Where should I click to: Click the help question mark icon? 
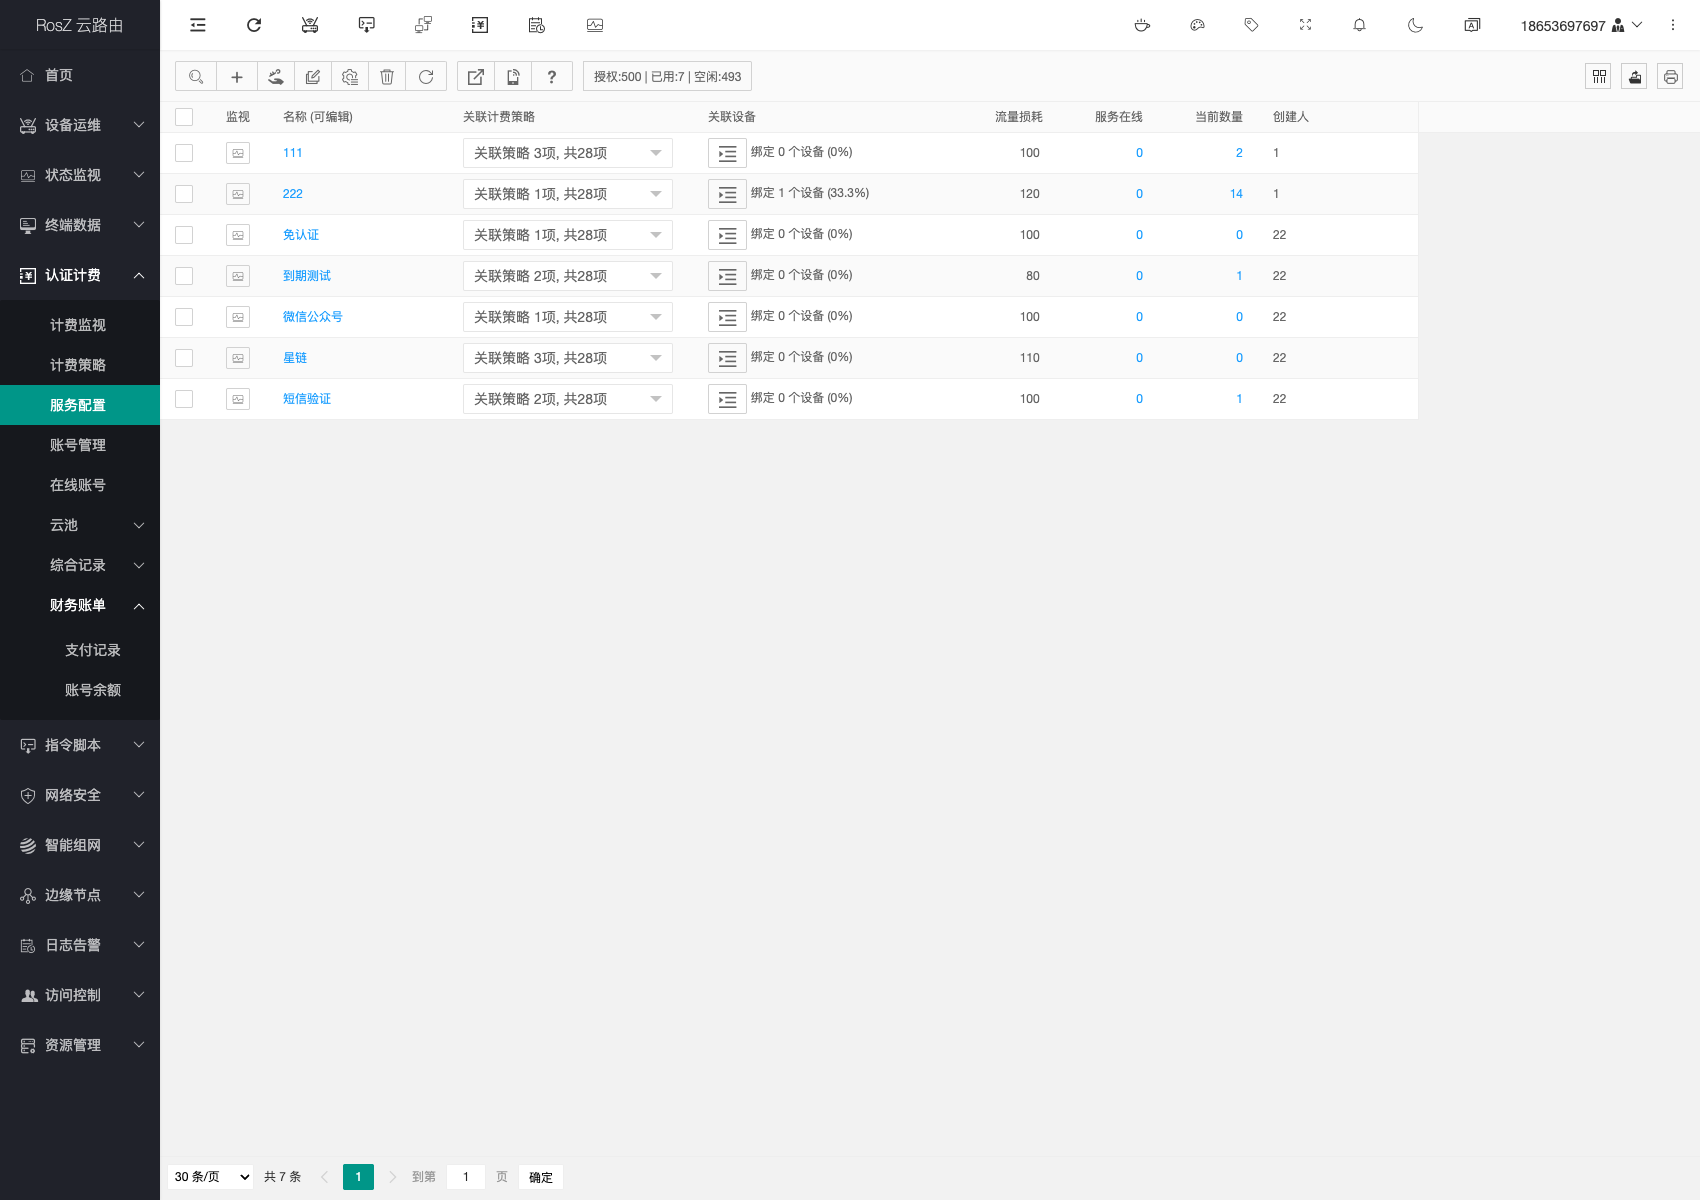tap(551, 77)
